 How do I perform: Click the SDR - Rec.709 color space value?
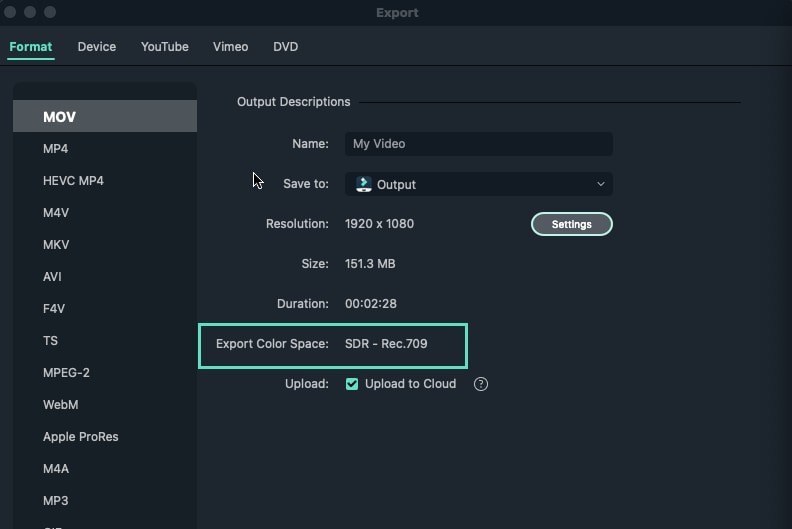pos(386,344)
